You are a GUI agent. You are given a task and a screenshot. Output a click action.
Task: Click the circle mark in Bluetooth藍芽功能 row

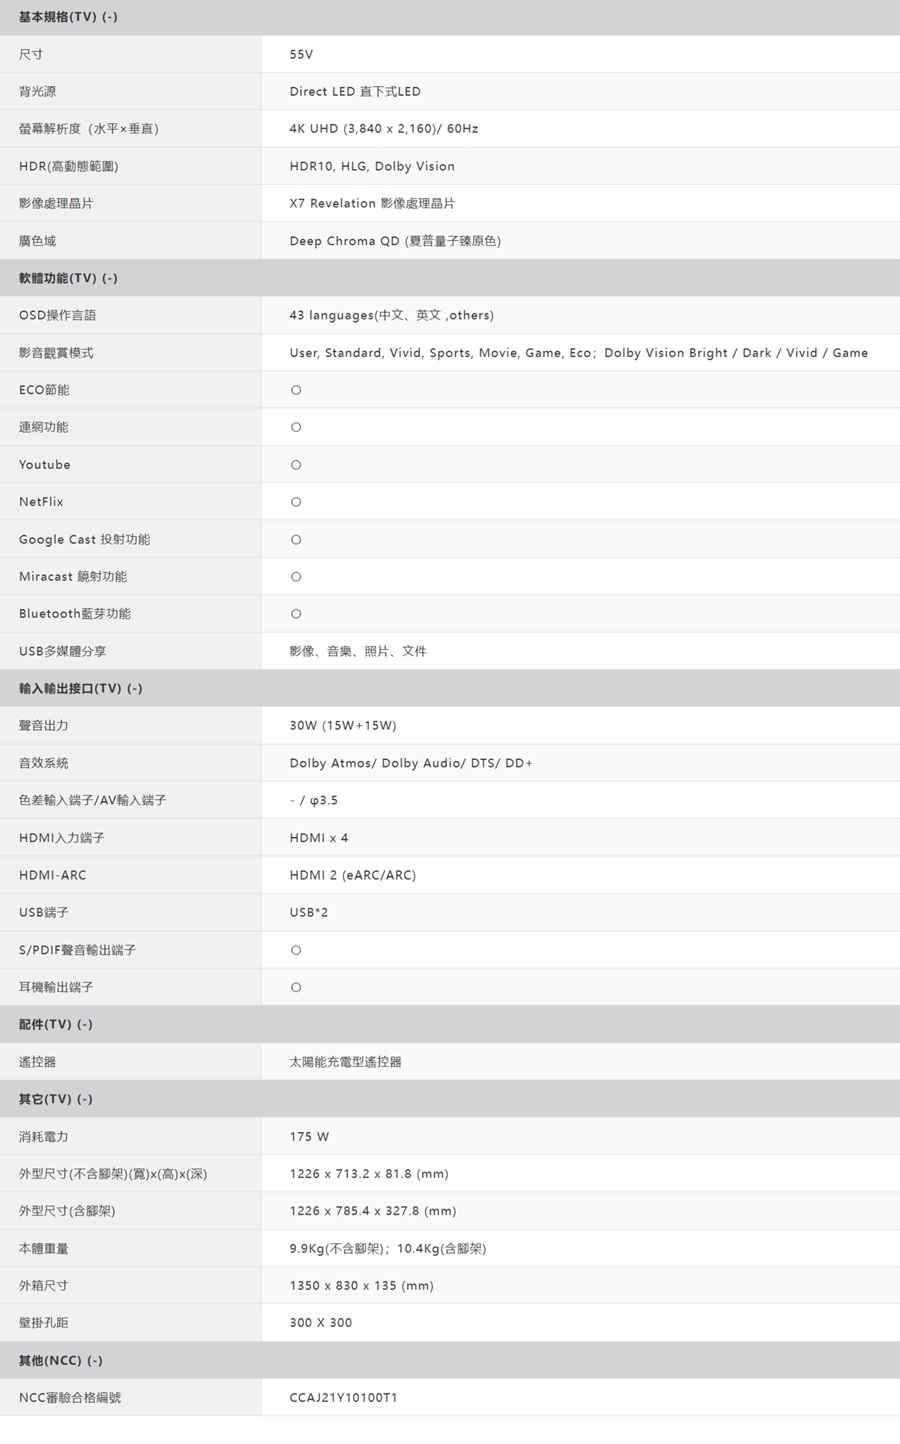pyautogui.click(x=296, y=614)
